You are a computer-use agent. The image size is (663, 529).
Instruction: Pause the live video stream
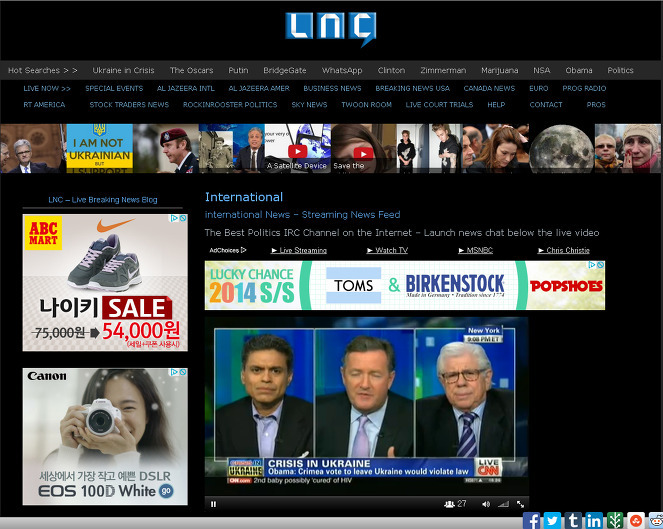tap(214, 504)
